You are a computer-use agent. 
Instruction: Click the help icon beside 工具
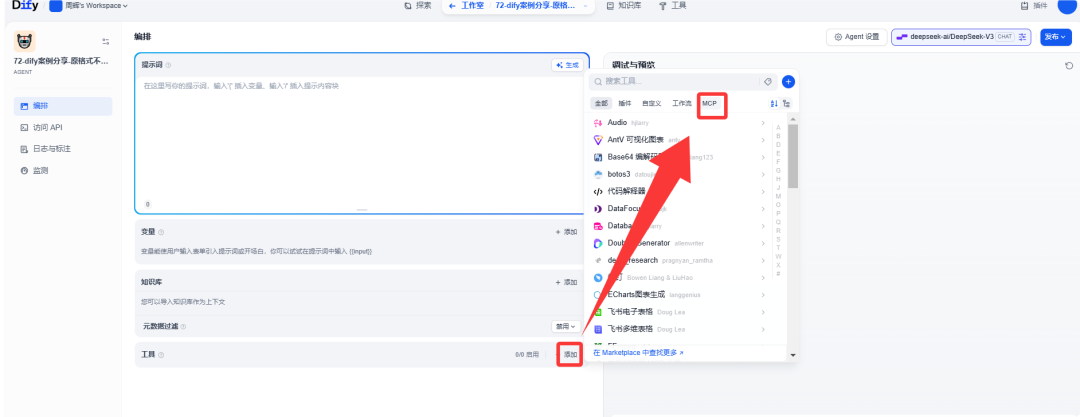tap(161, 355)
